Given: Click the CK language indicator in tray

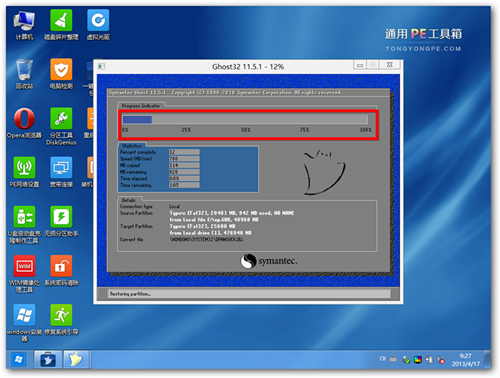Looking at the screenshot, I should (382, 359).
